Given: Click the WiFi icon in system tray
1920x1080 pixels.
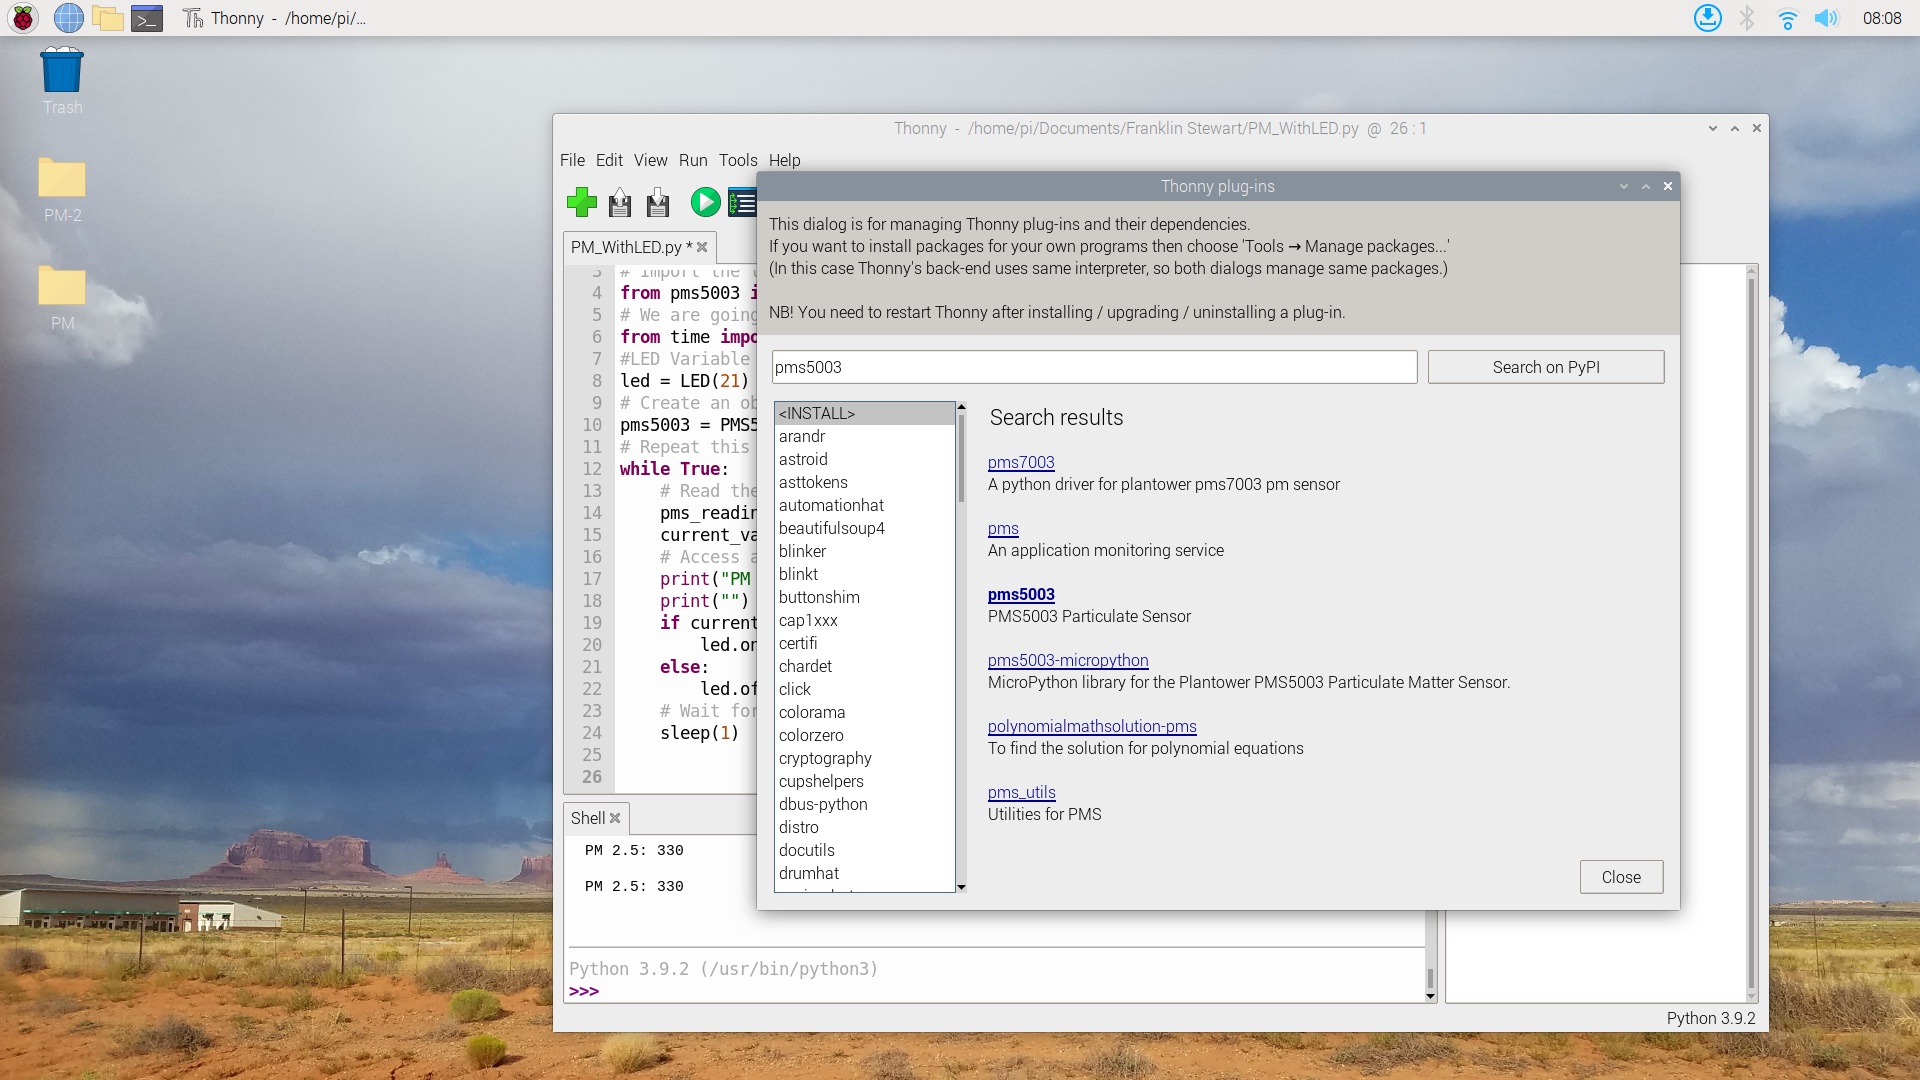Looking at the screenshot, I should click(1789, 18).
